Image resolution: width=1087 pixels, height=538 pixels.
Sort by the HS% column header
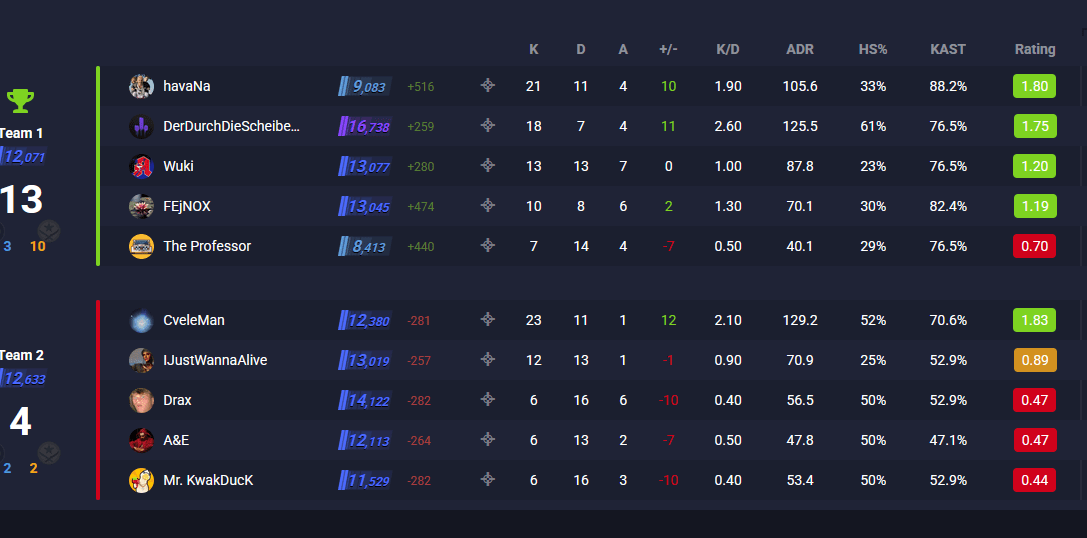(x=873, y=49)
